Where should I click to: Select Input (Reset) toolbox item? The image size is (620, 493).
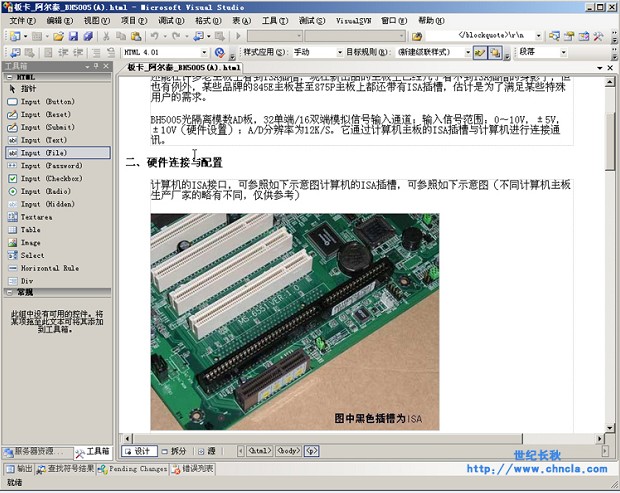click(58, 114)
